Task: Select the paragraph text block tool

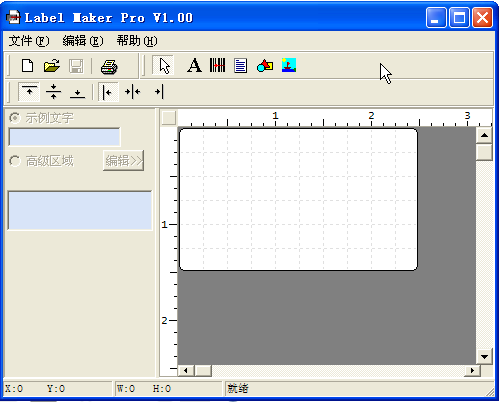Action: point(240,65)
